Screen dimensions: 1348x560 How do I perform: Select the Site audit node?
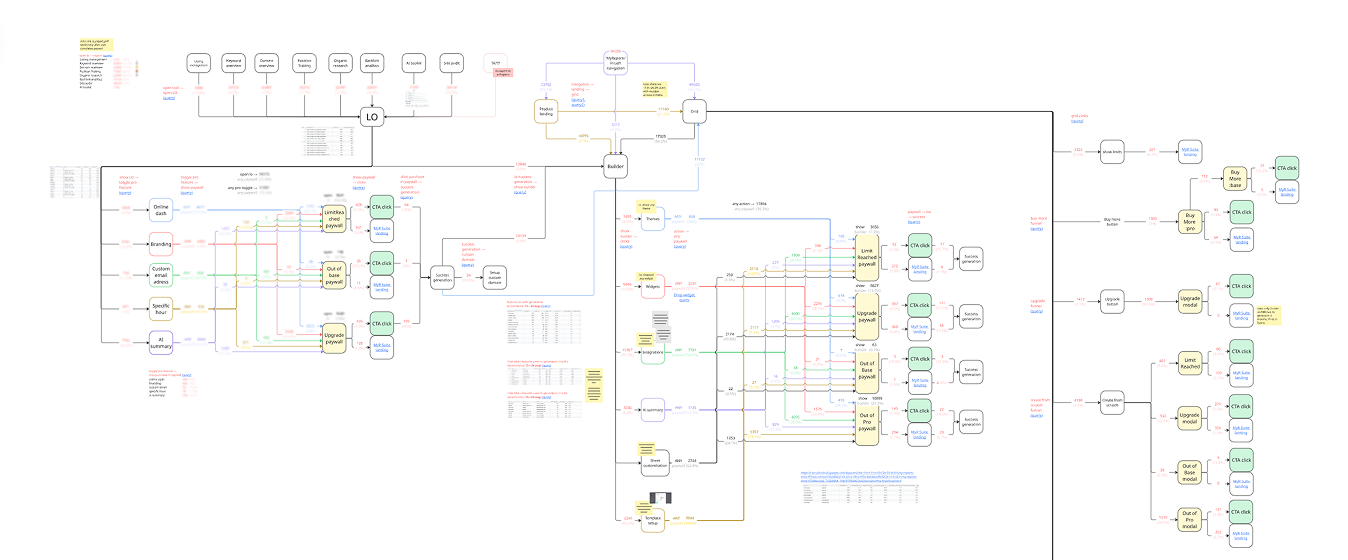[450, 63]
